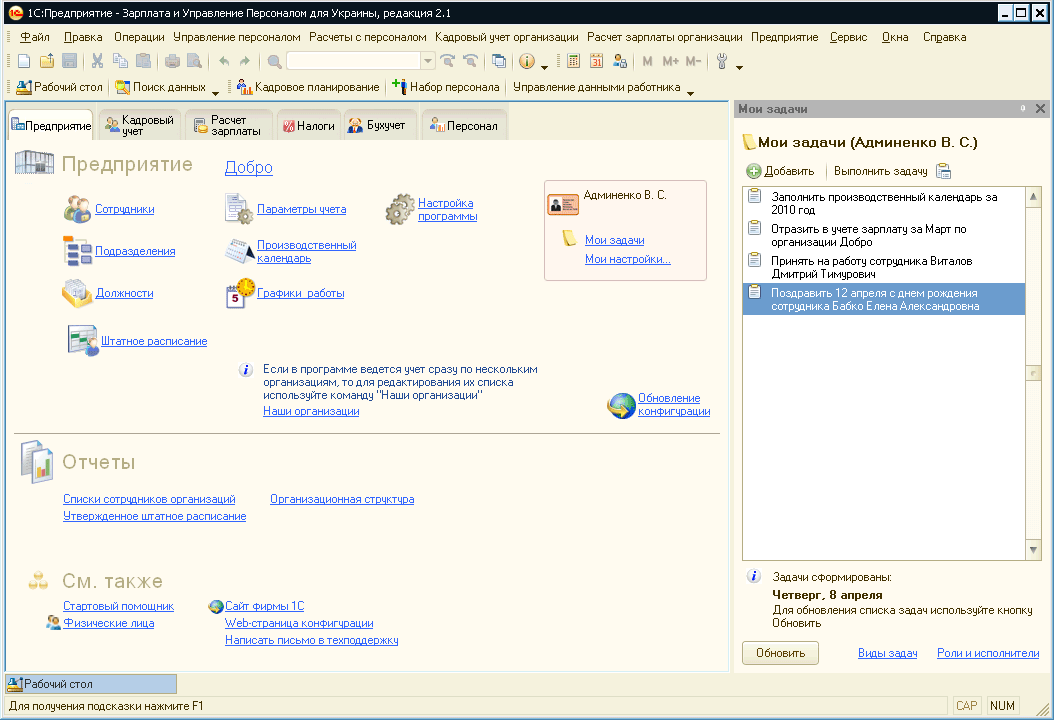The height and width of the screenshot is (720, 1054).
Task: Select the task Принять на работу сотрудника Виталов
Action: 884,268
